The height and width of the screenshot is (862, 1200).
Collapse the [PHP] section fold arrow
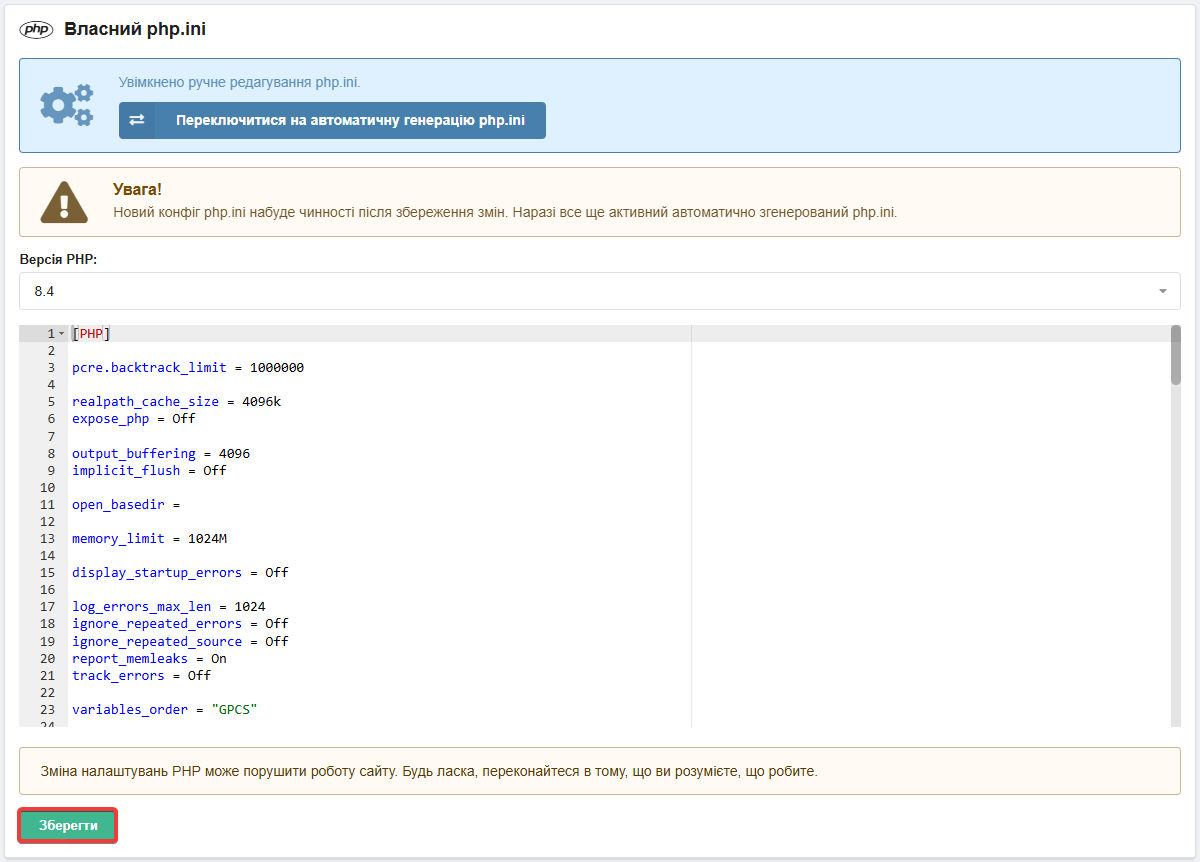click(61, 333)
